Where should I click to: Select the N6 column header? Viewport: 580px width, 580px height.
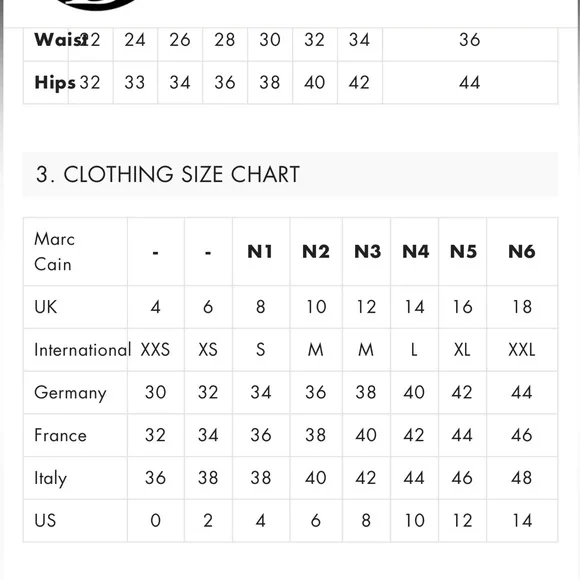(x=522, y=252)
